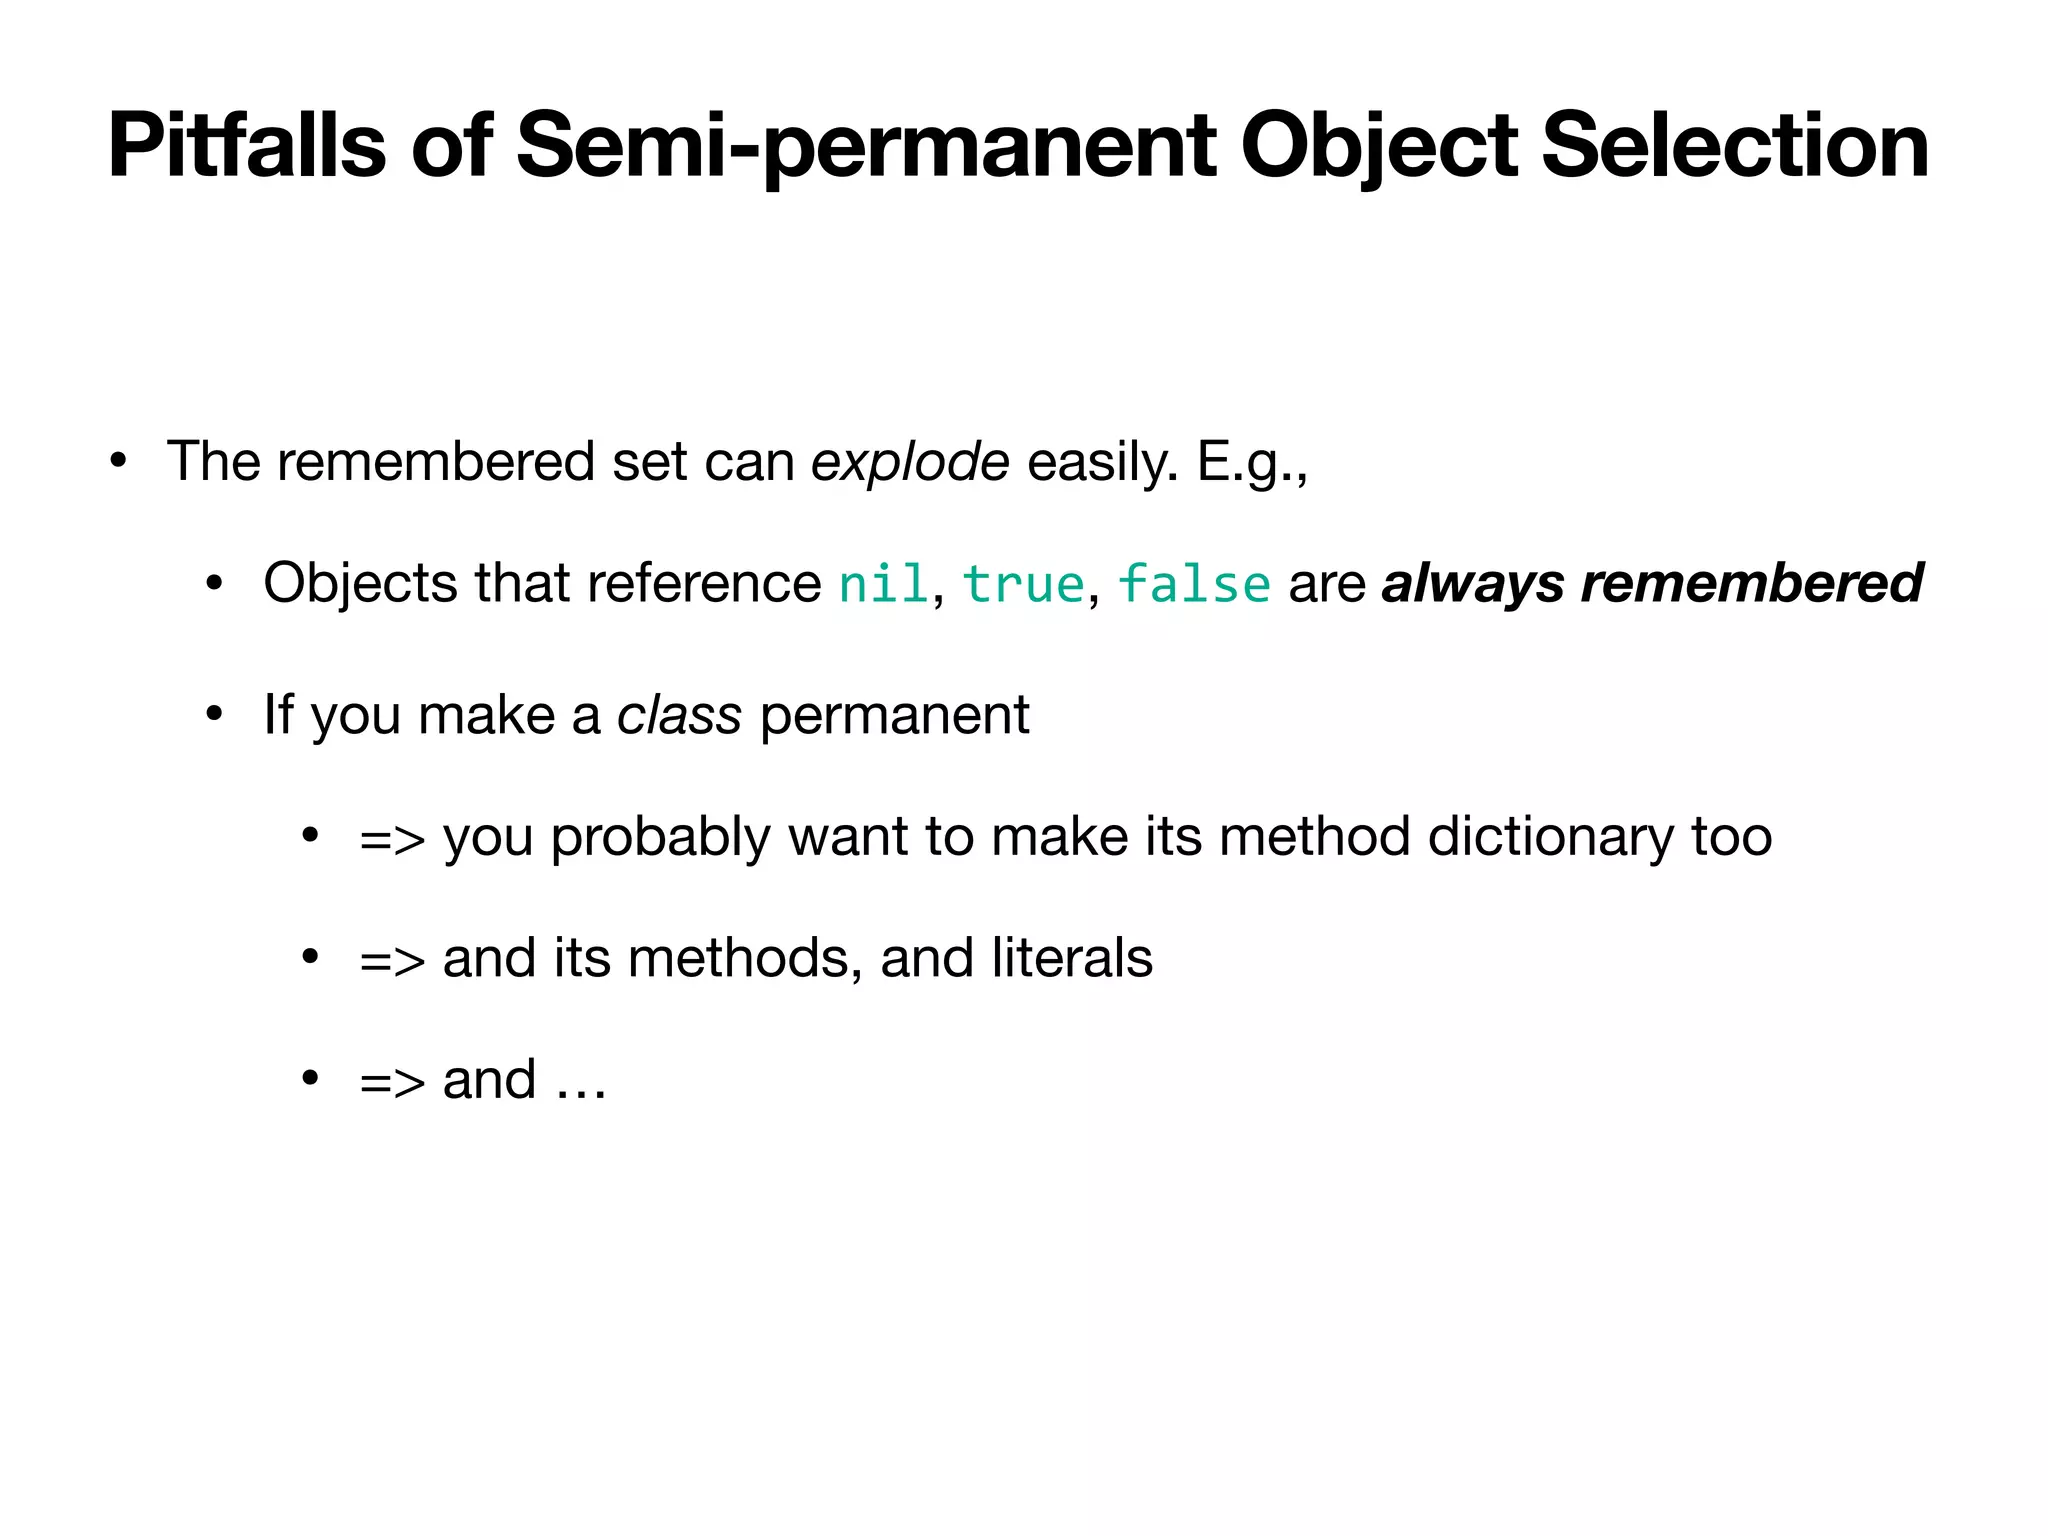Click the slide title "Pitfalls of Semi-permanent Object Selection"
Screen dimensions: 2048x1536
pos(1018,148)
